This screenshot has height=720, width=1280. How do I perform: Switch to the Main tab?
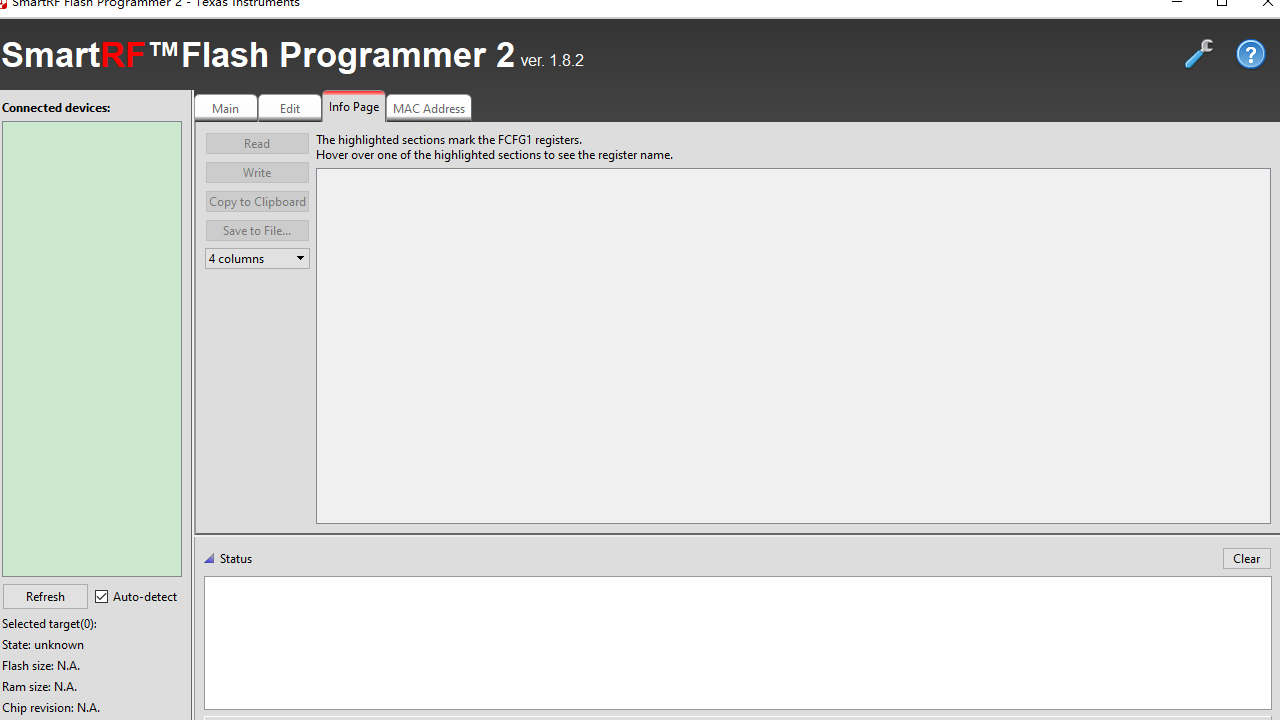pos(225,108)
